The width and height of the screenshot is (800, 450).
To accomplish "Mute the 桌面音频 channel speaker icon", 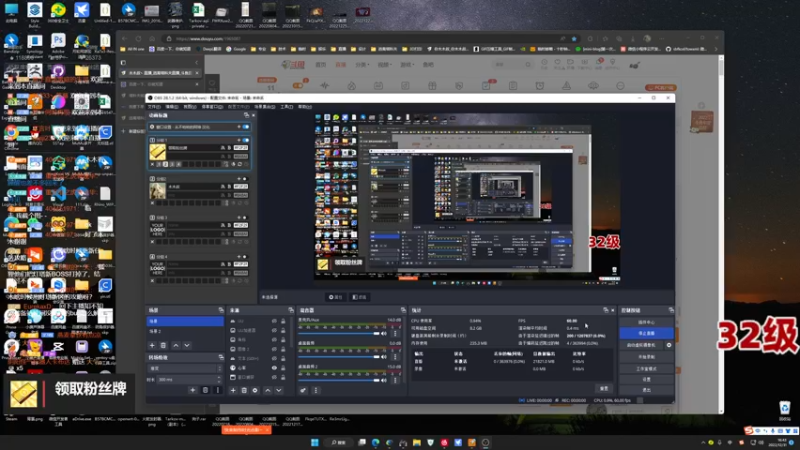I will coord(384,357).
